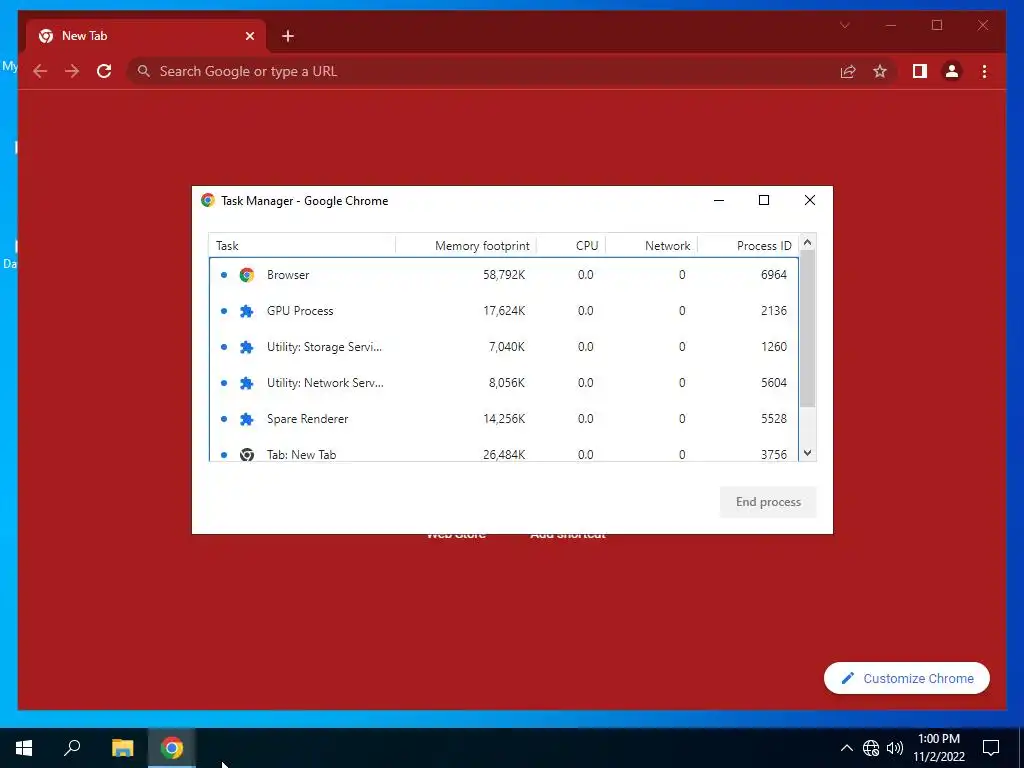Click the End process button
Image resolution: width=1024 pixels, height=768 pixels.
768,502
